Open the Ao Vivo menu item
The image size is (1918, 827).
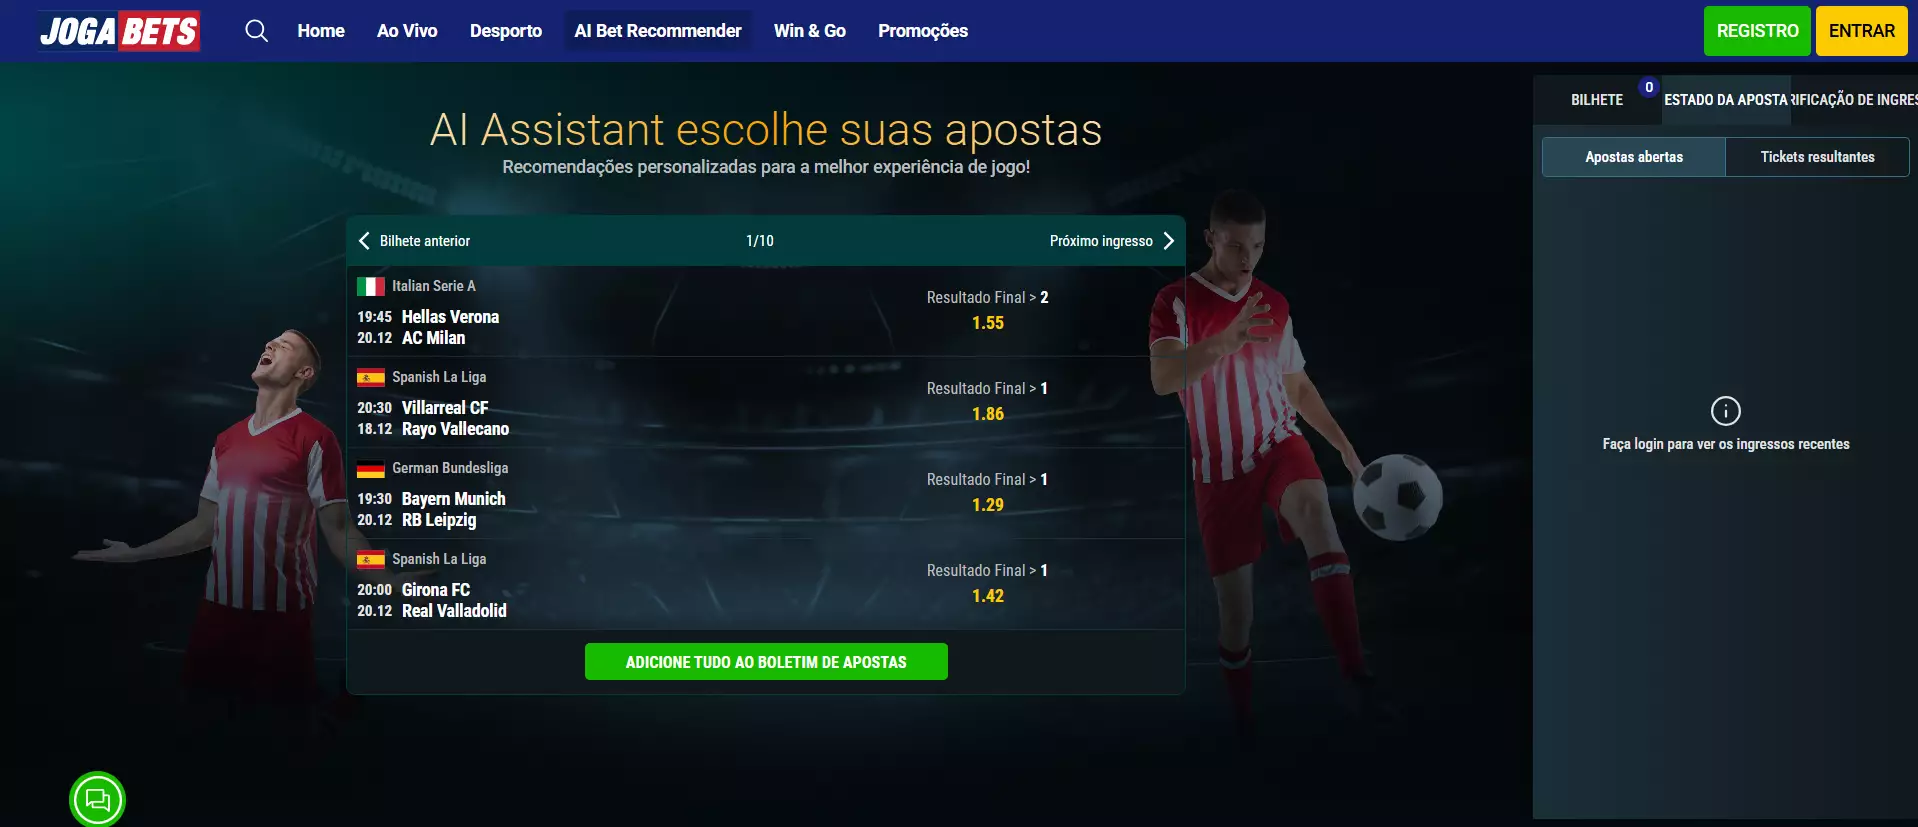tap(407, 31)
